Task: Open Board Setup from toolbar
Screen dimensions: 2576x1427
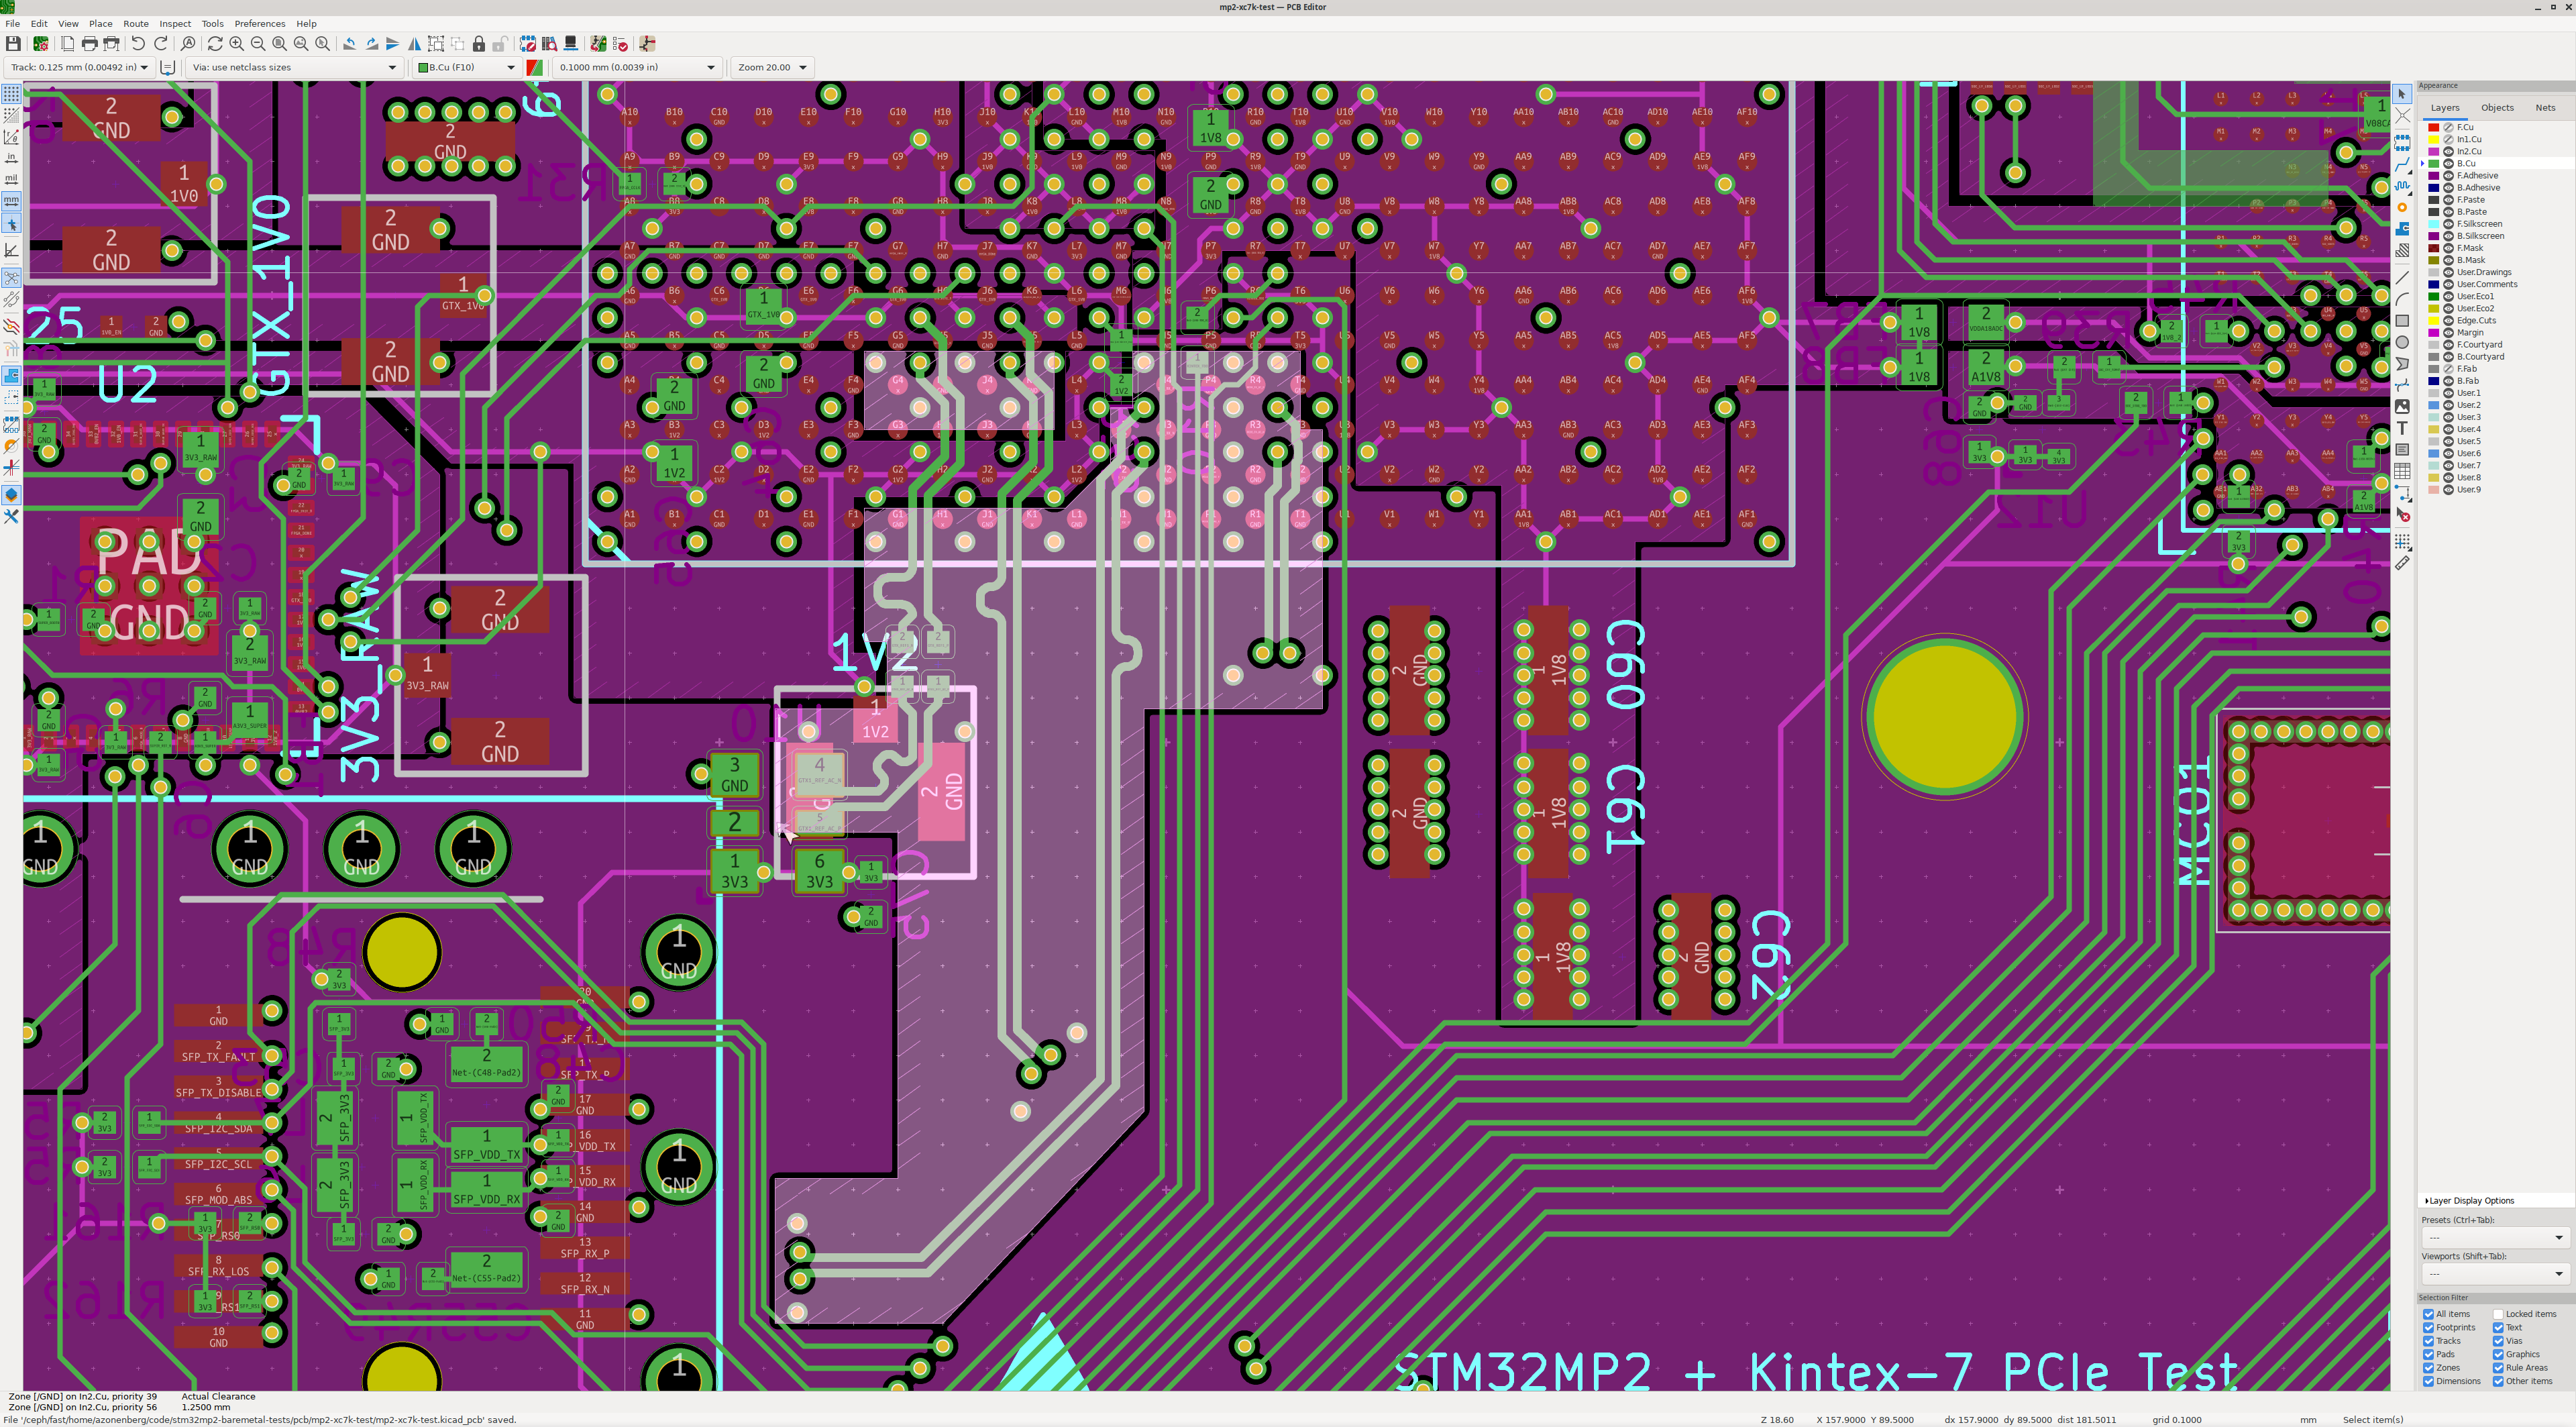Action: pyautogui.click(x=41, y=44)
